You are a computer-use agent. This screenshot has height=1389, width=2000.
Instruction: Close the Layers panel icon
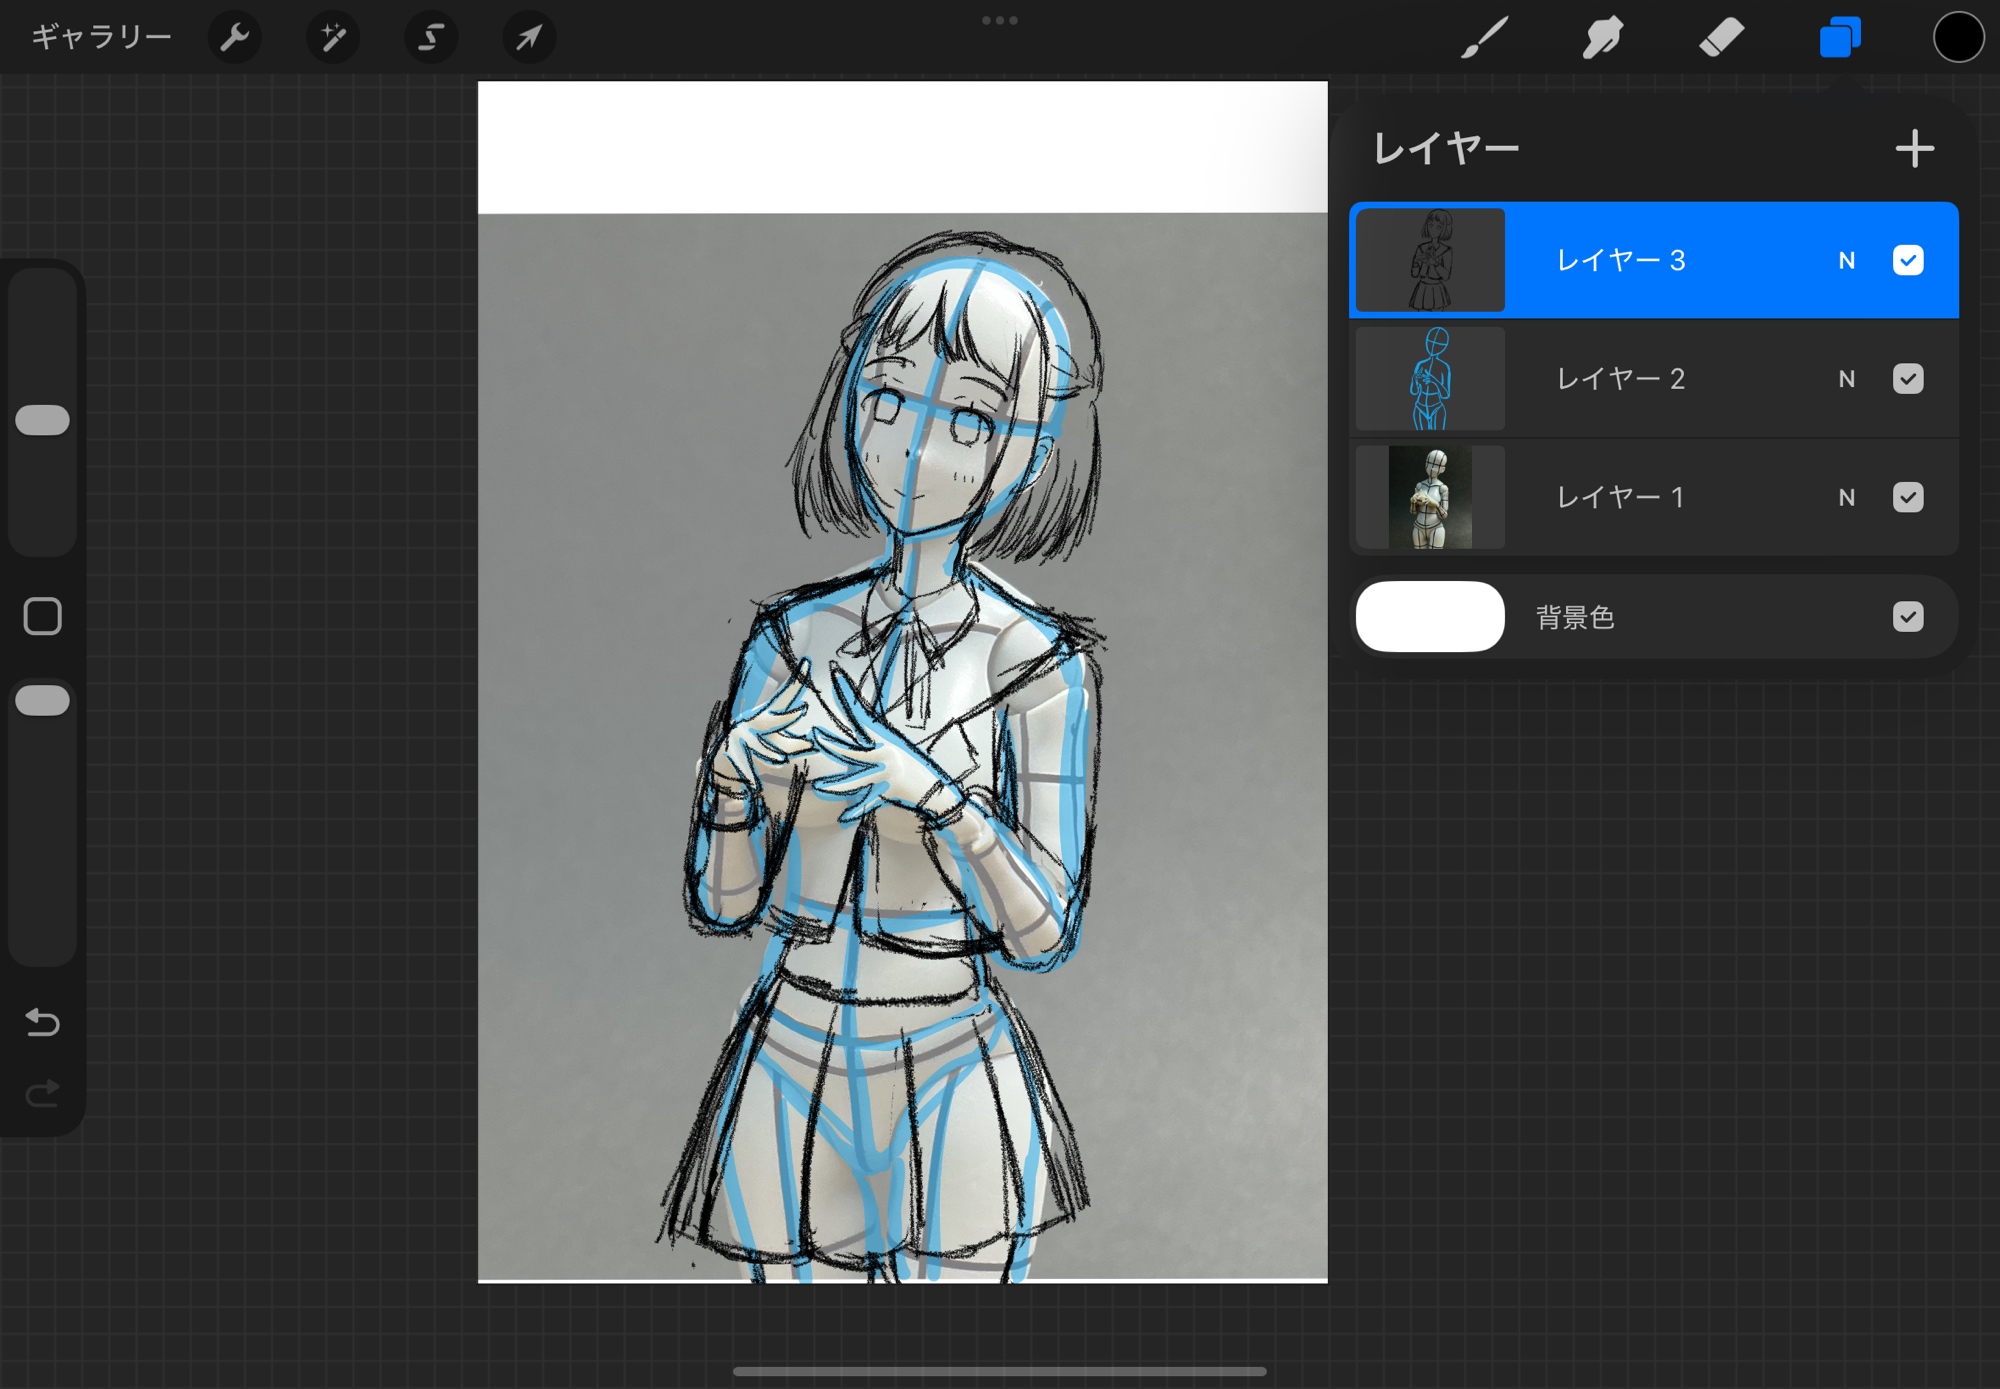point(1839,38)
